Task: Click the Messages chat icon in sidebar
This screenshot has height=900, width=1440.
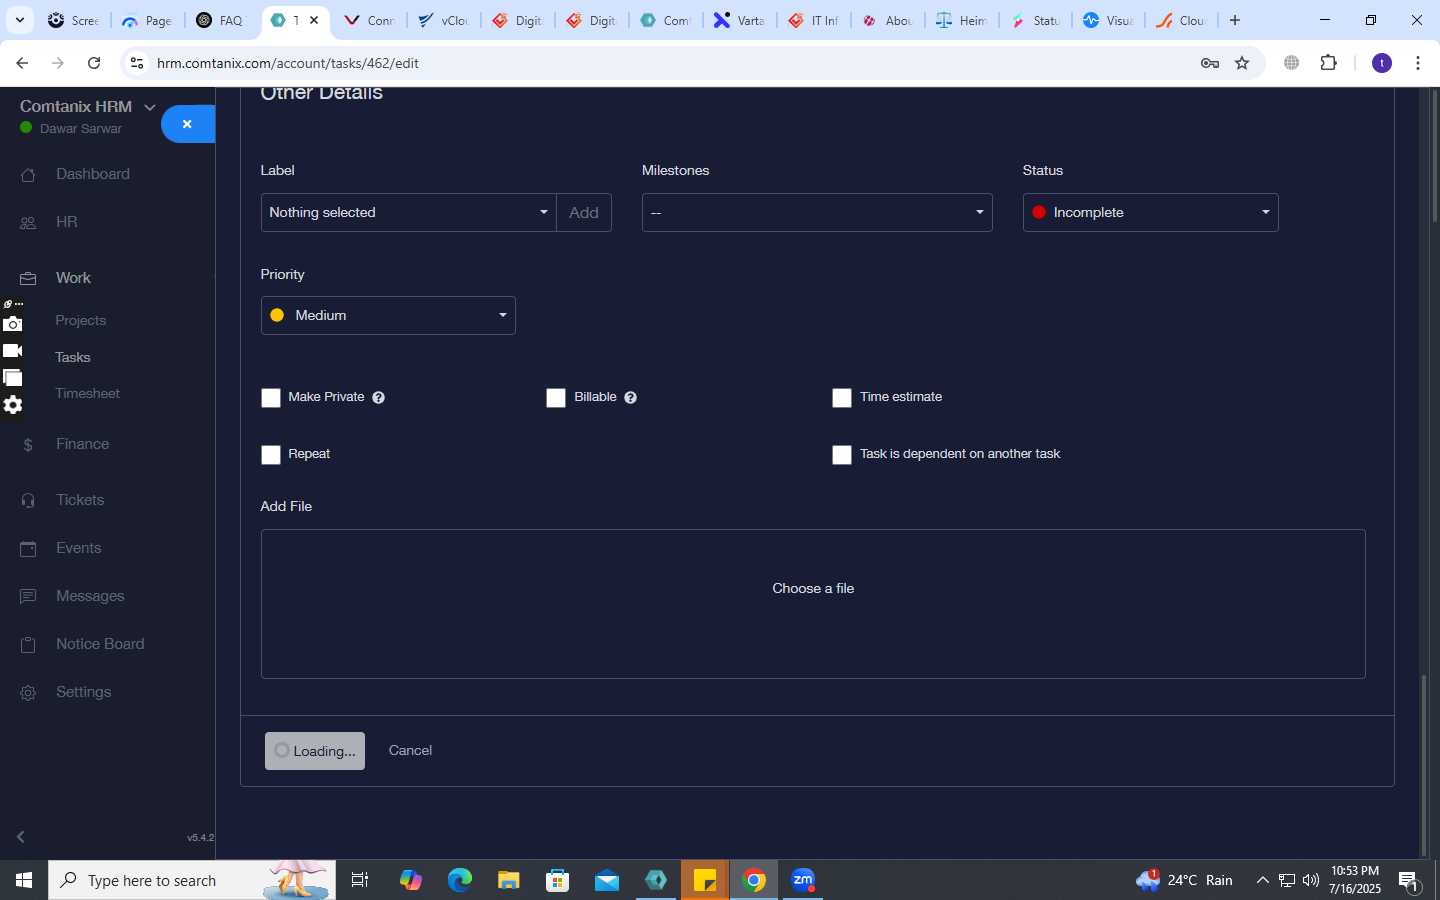Action: (x=28, y=597)
